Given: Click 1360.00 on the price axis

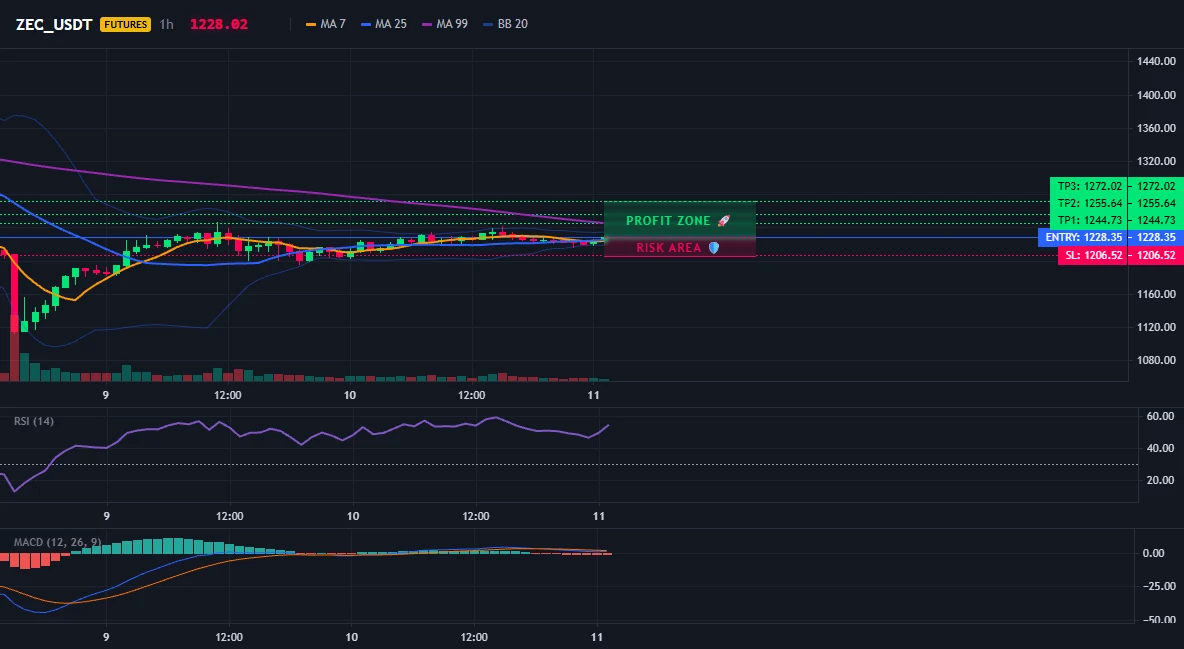Looking at the screenshot, I should (1156, 128).
